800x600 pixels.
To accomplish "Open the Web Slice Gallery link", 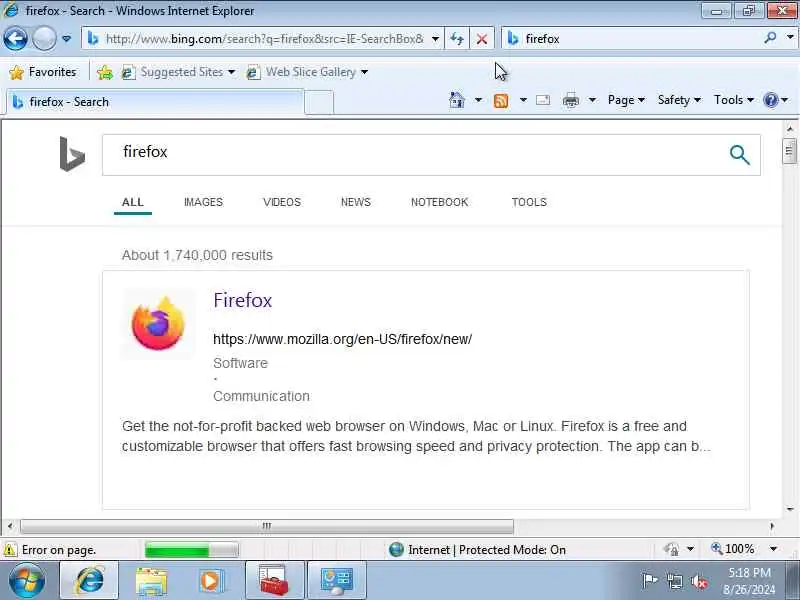I will (307, 72).
